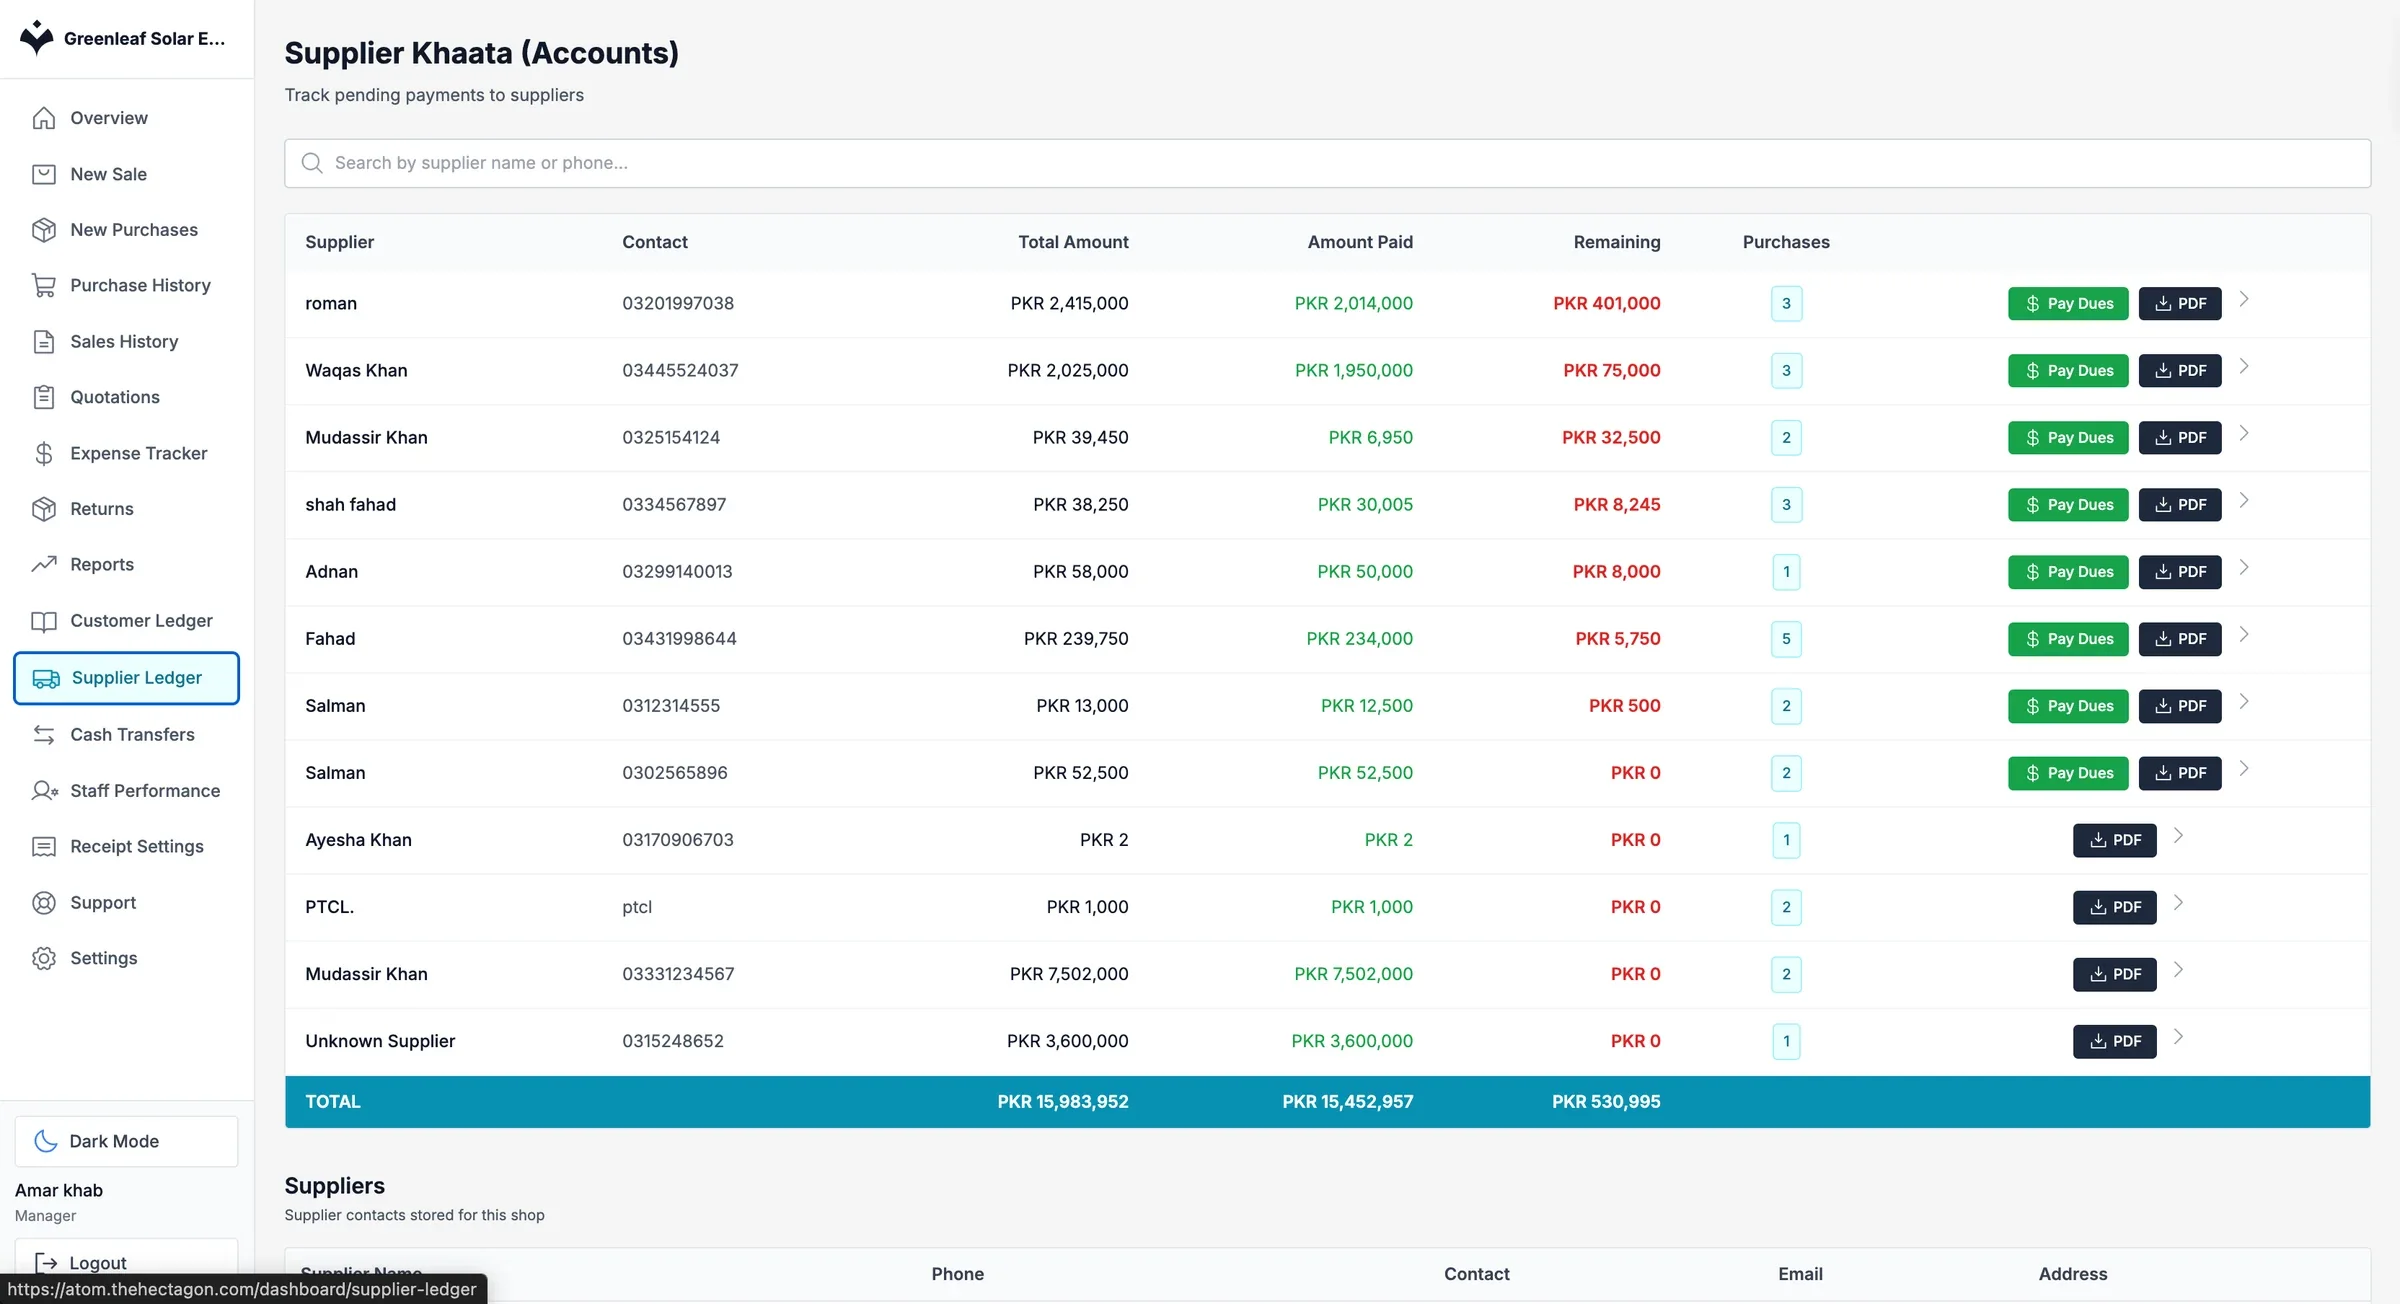
Task: Click the search magnifier icon
Action: (x=312, y=163)
